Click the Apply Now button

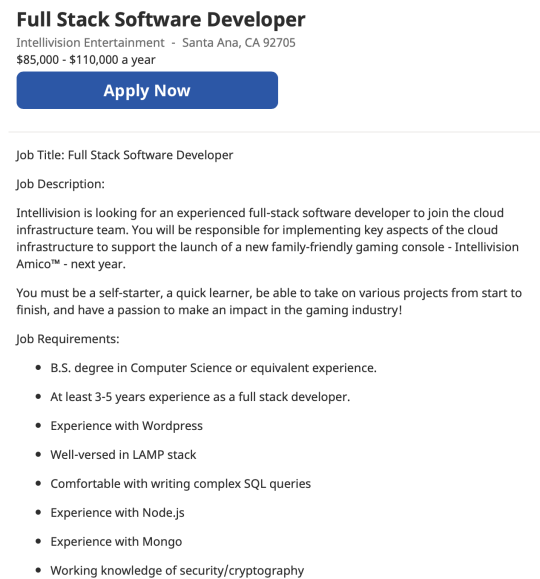point(147,90)
